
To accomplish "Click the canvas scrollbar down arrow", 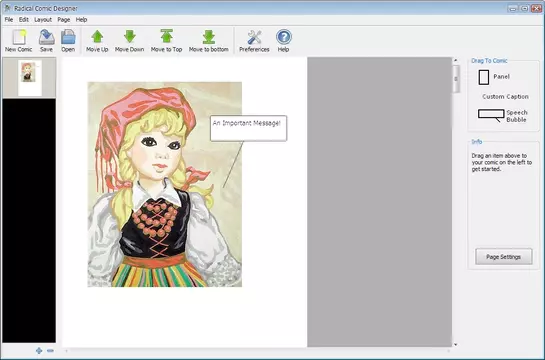I will (x=455, y=344).
